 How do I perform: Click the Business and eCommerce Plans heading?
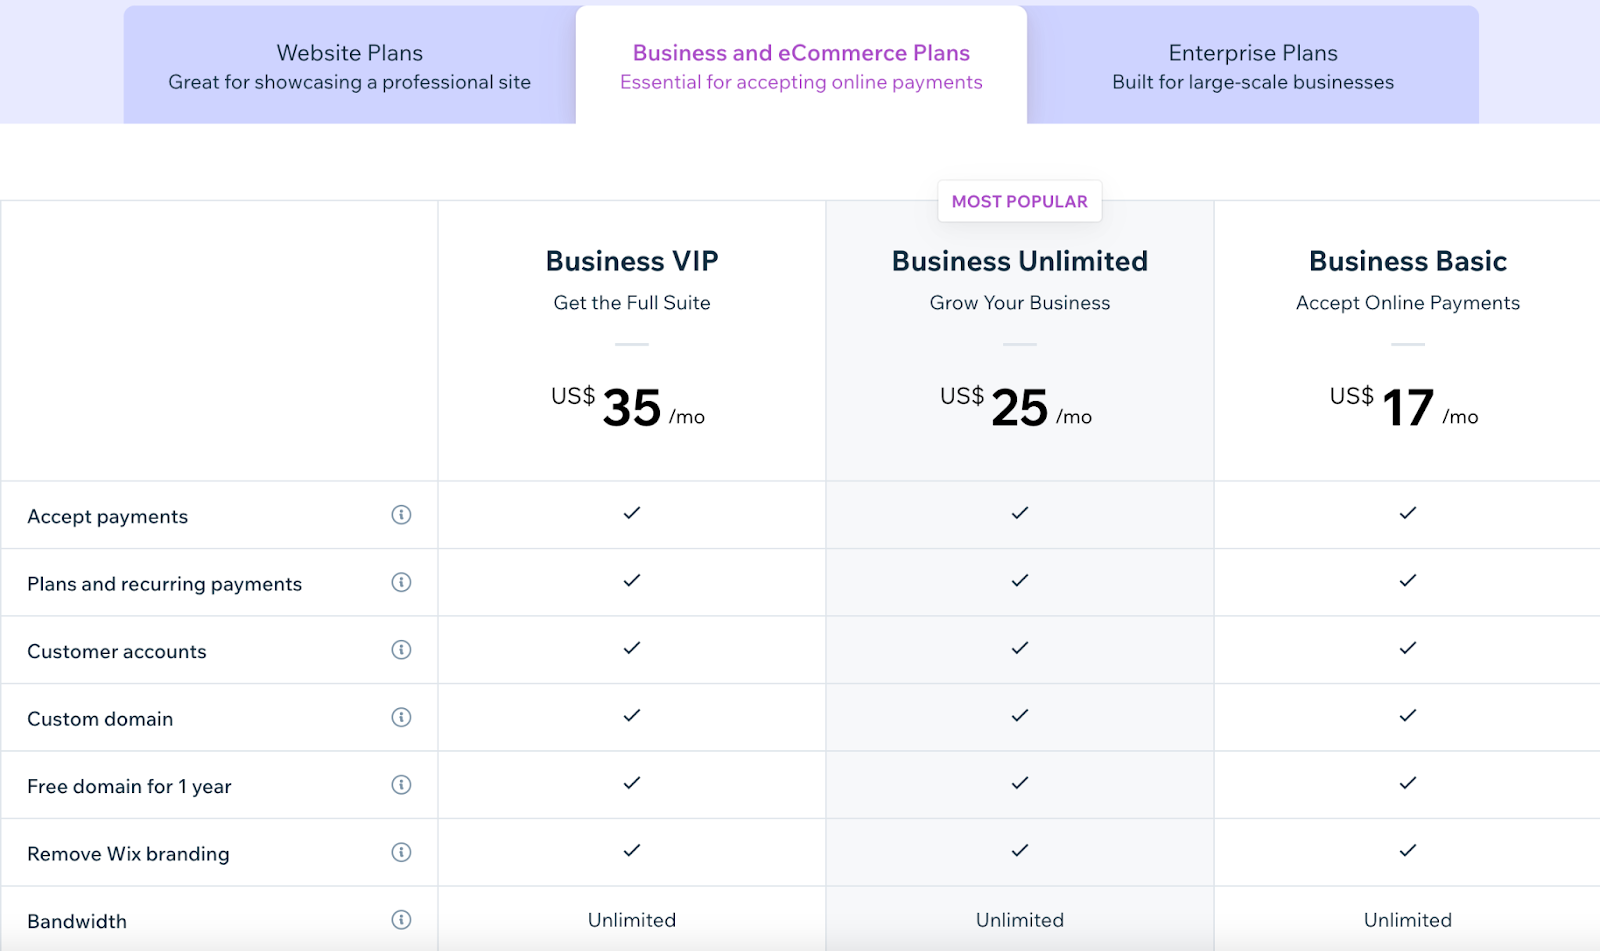[801, 52]
